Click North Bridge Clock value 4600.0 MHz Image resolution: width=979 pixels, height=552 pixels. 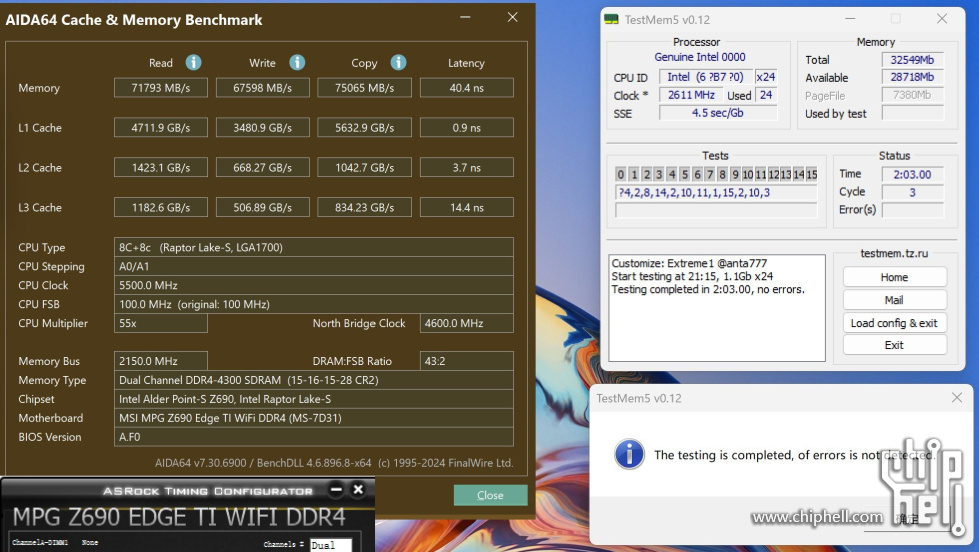467,323
